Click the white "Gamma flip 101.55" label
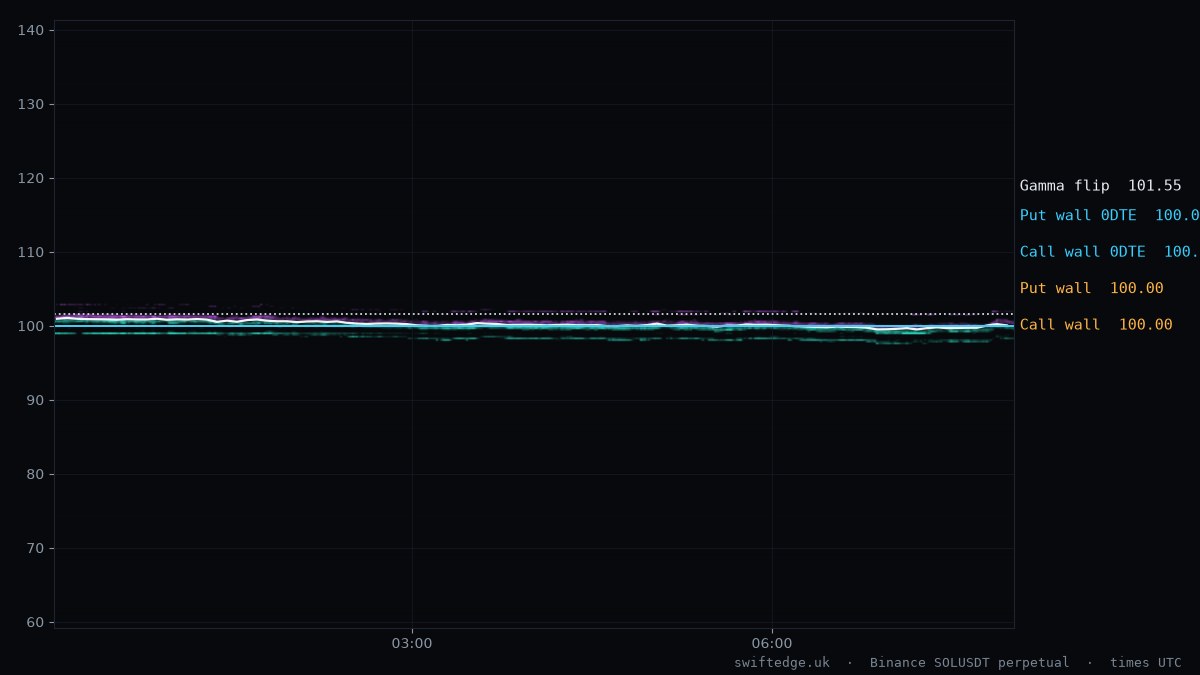 [x=1100, y=186]
